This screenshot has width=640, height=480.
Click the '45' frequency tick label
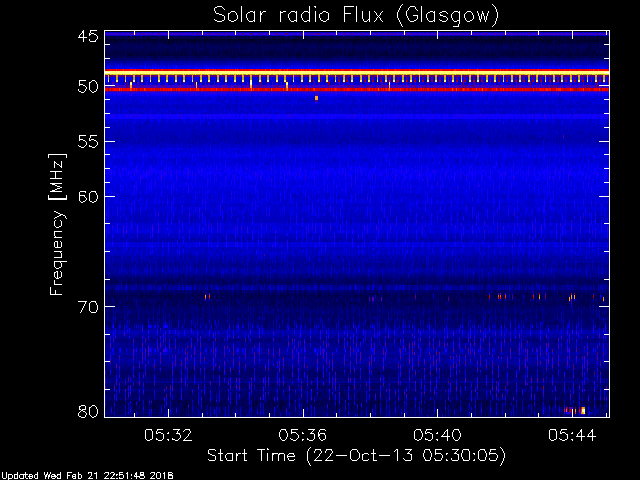click(88, 36)
